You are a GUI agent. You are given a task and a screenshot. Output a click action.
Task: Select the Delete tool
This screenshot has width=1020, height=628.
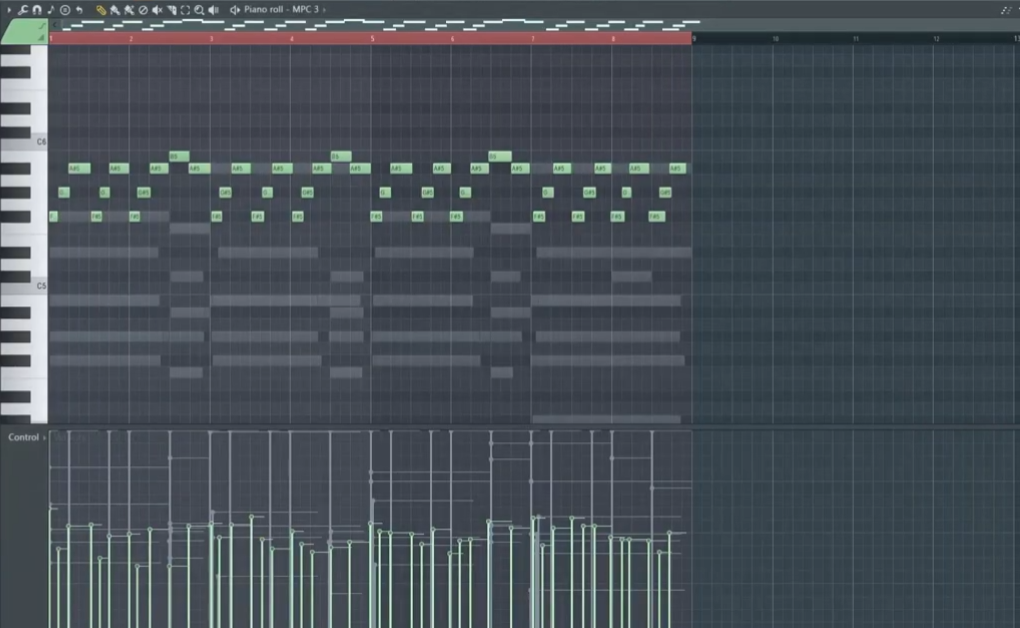[143, 10]
